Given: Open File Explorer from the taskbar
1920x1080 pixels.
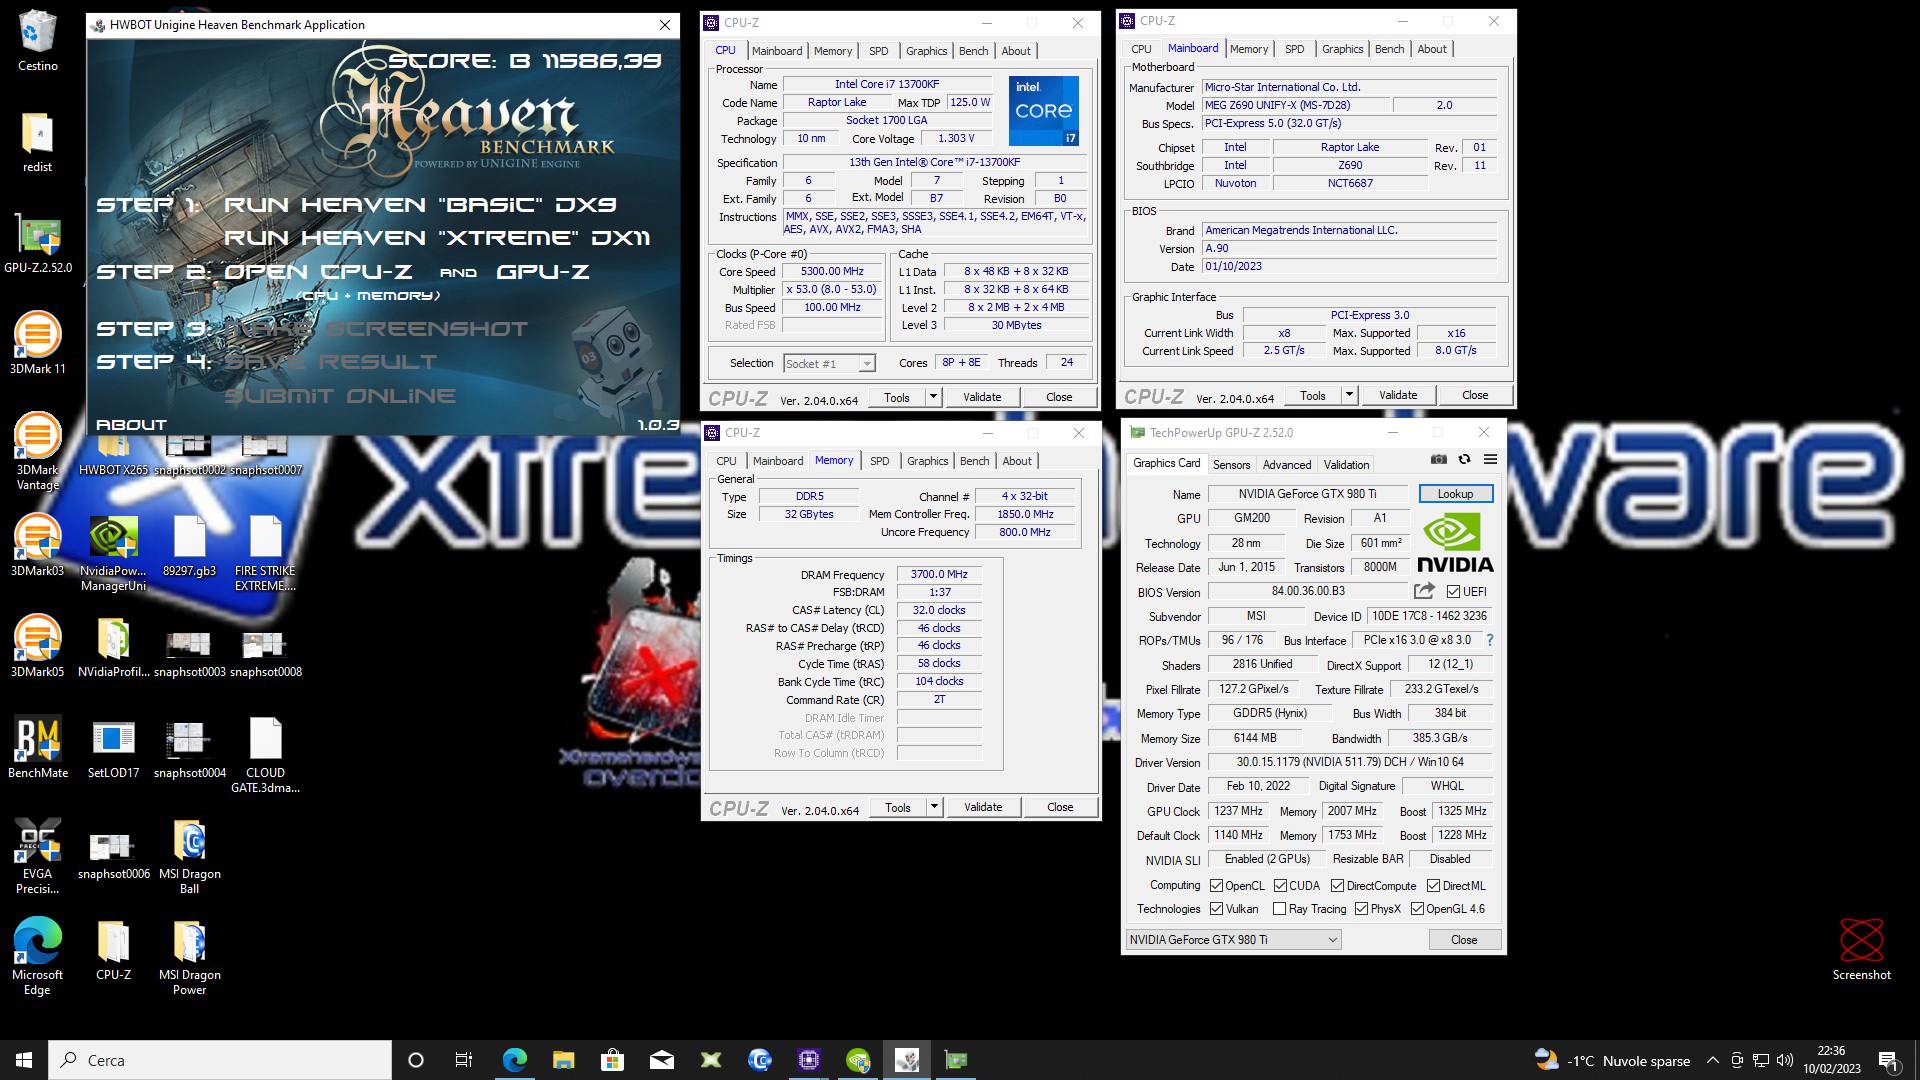Looking at the screenshot, I should (563, 1060).
